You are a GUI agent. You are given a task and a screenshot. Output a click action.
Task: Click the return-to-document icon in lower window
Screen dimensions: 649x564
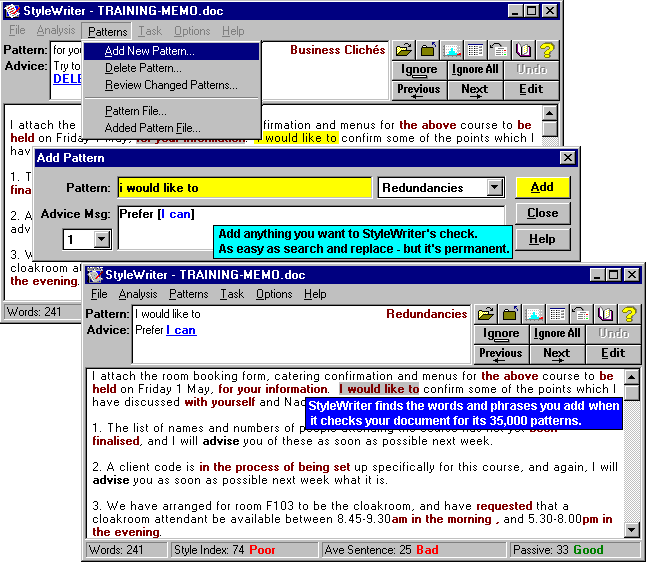click(581, 314)
